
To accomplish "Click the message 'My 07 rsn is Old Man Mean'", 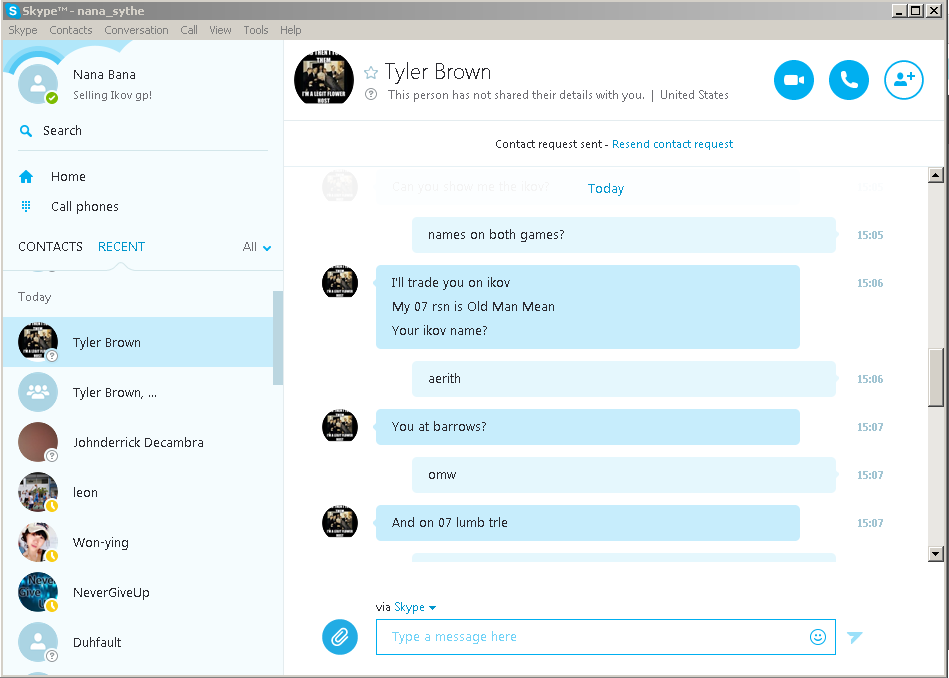I will click(x=473, y=306).
